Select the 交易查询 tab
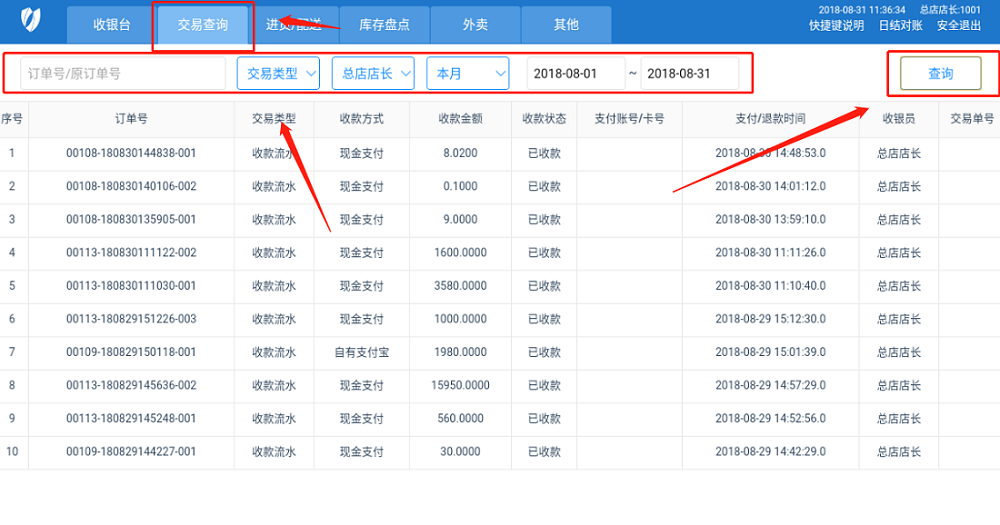The height and width of the screenshot is (525, 1000). pyautogui.click(x=202, y=25)
